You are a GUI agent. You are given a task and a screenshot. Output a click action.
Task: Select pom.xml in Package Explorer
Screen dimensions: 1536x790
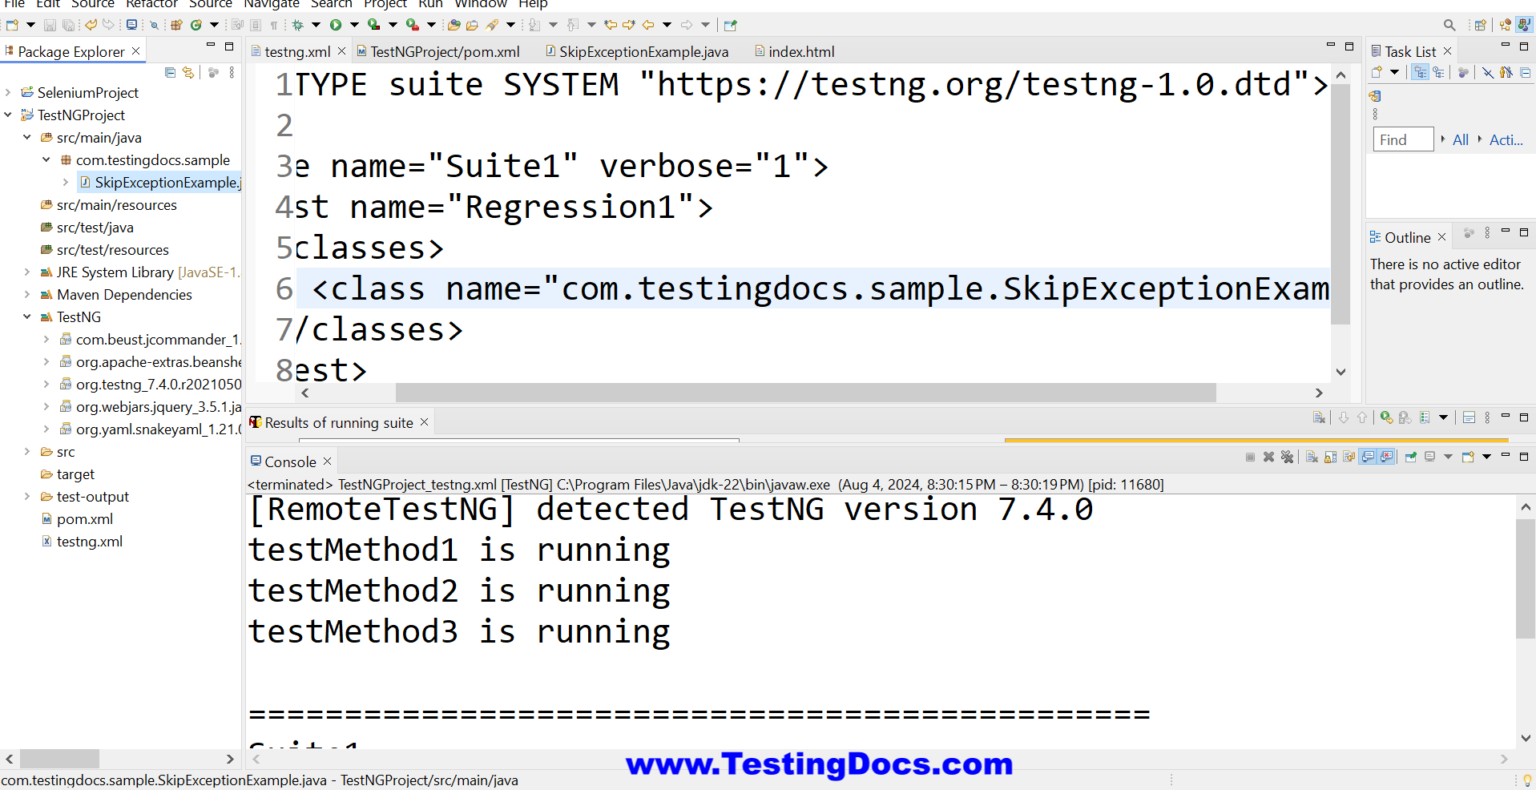coord(84,519)
